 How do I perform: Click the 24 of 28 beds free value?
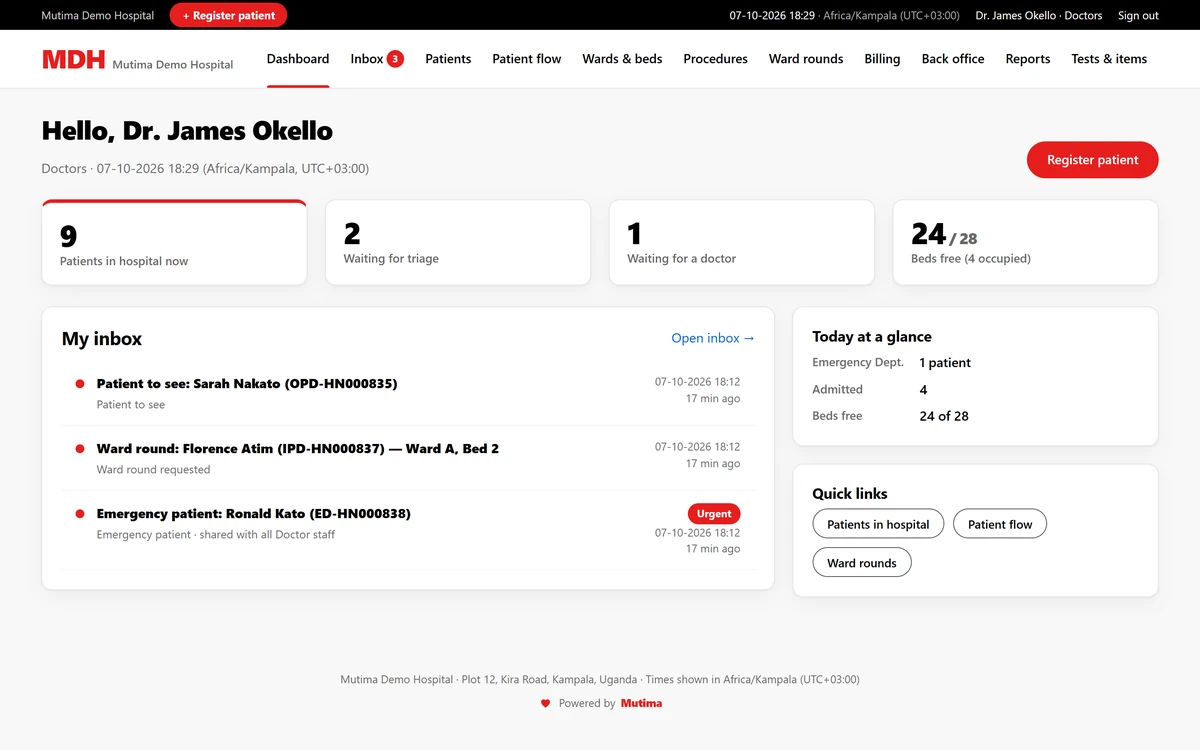944,416
